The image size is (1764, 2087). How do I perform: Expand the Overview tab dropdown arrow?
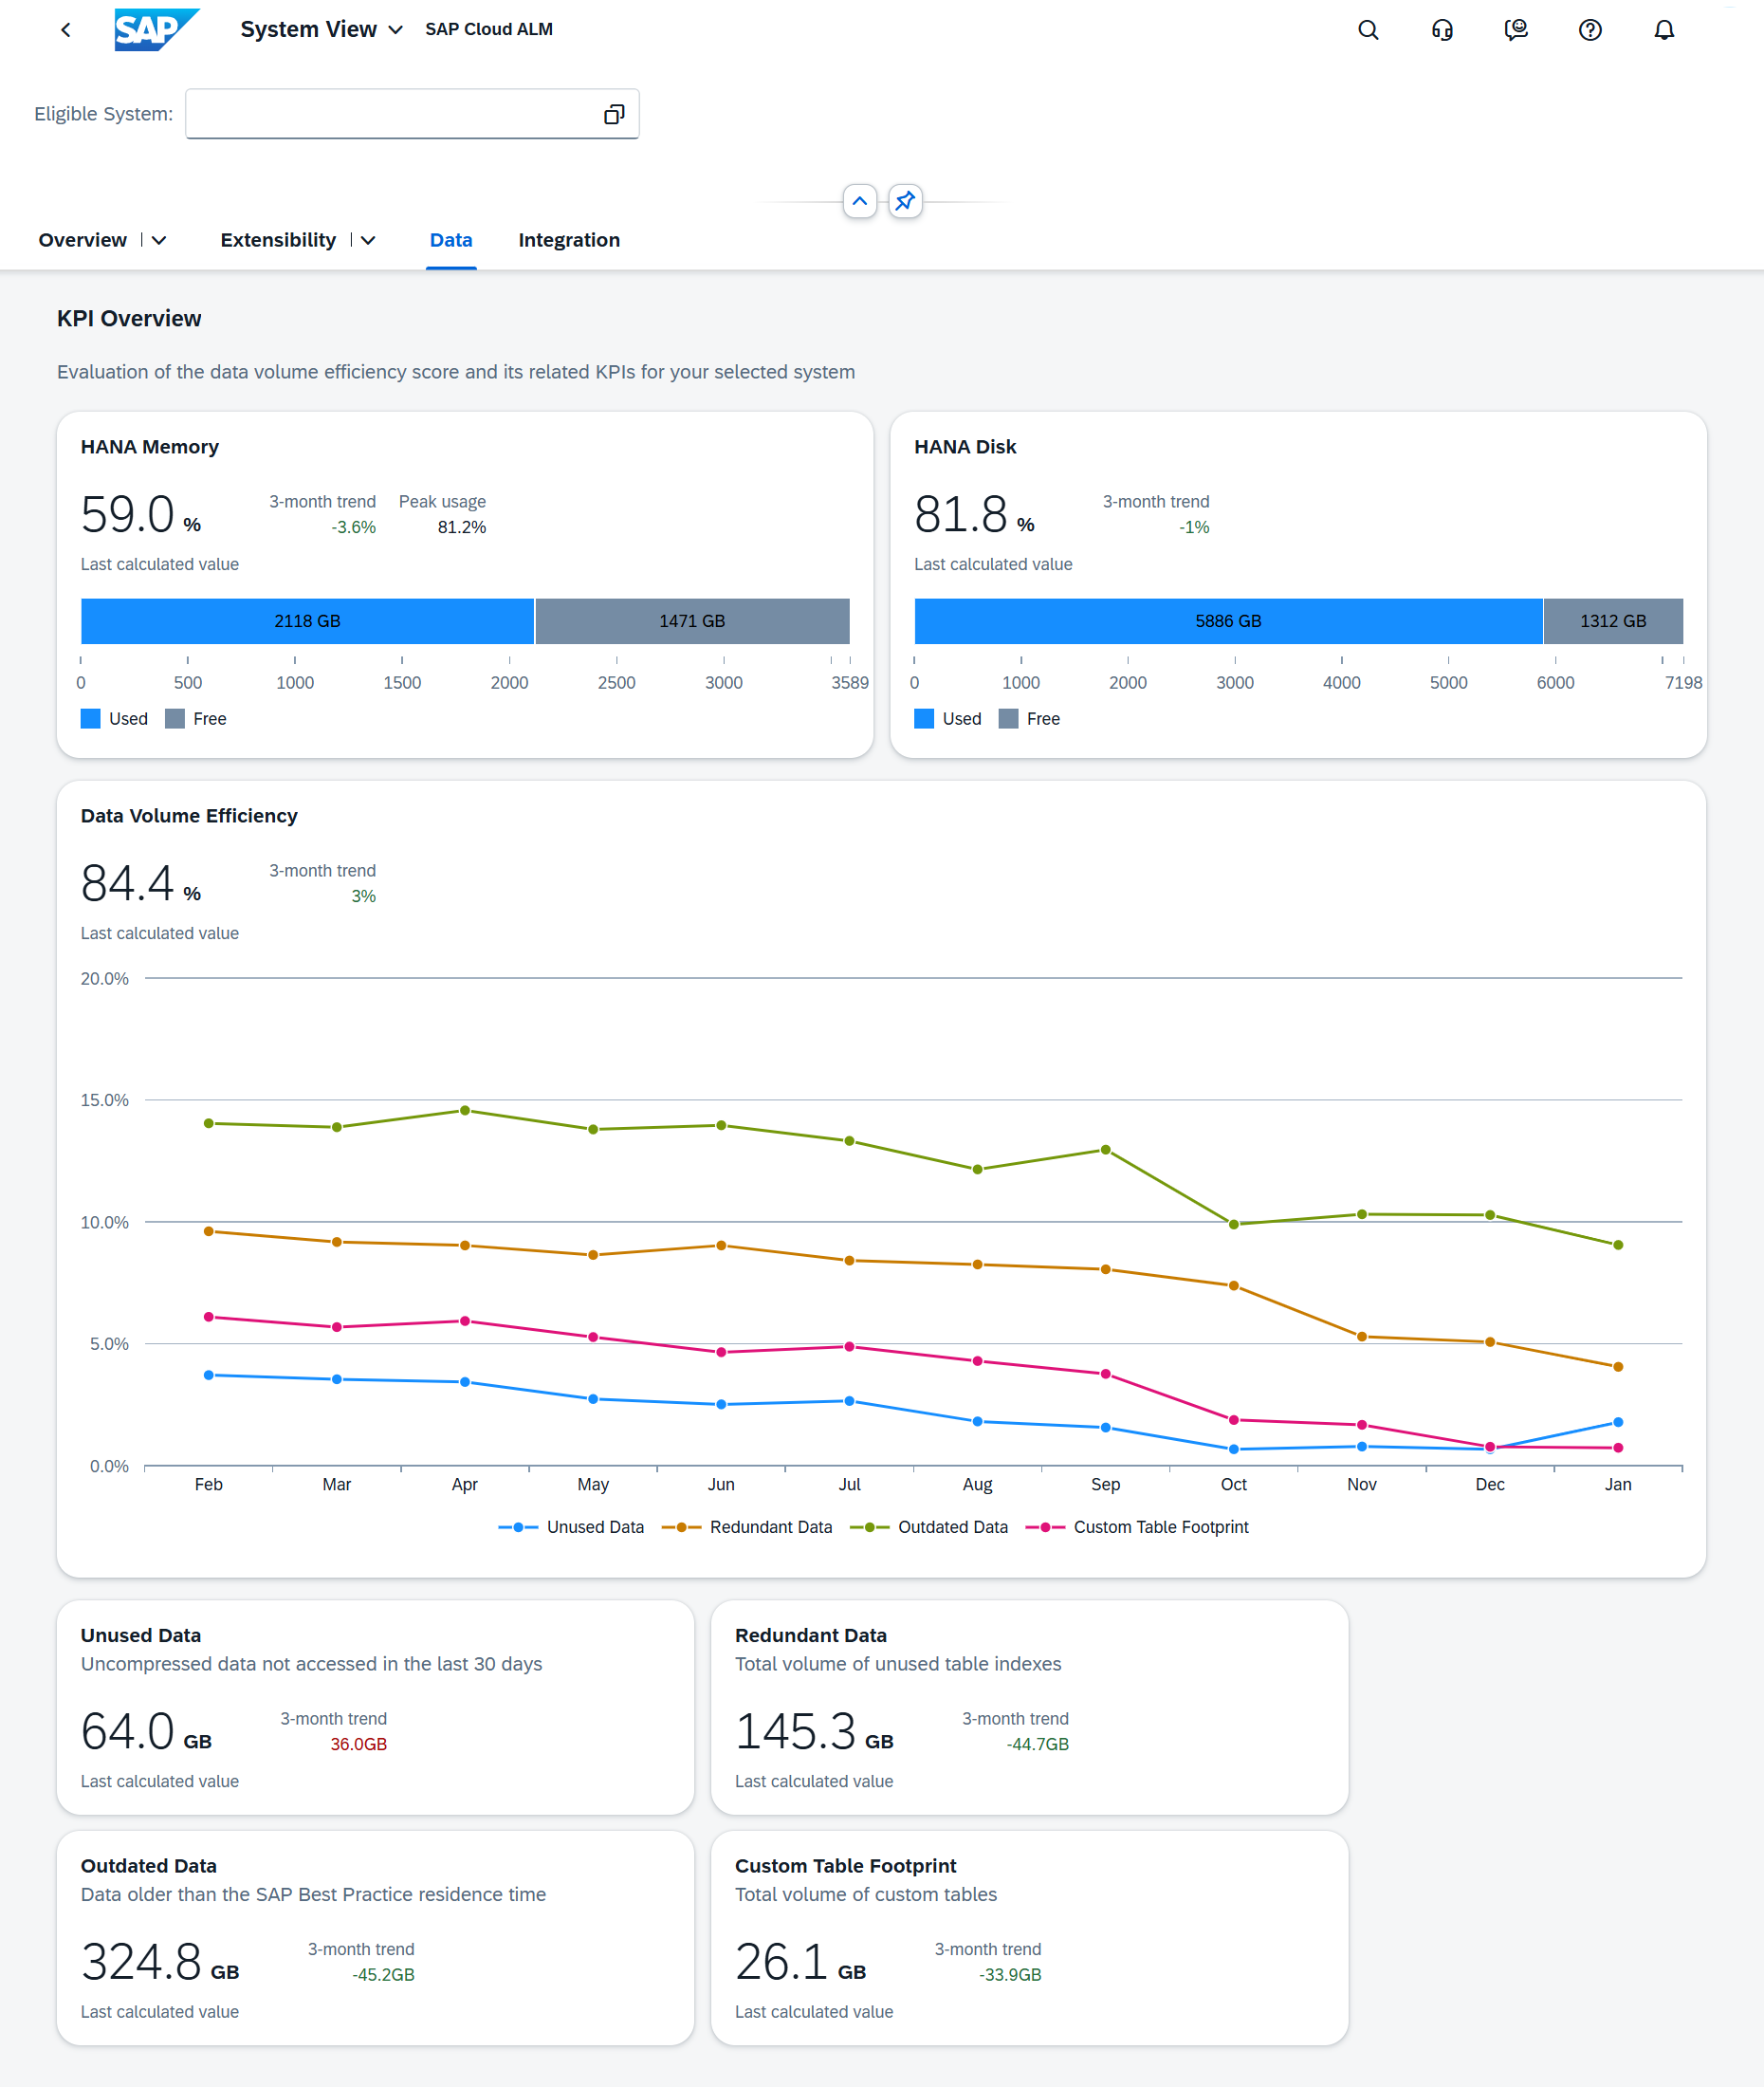point(159,240)
